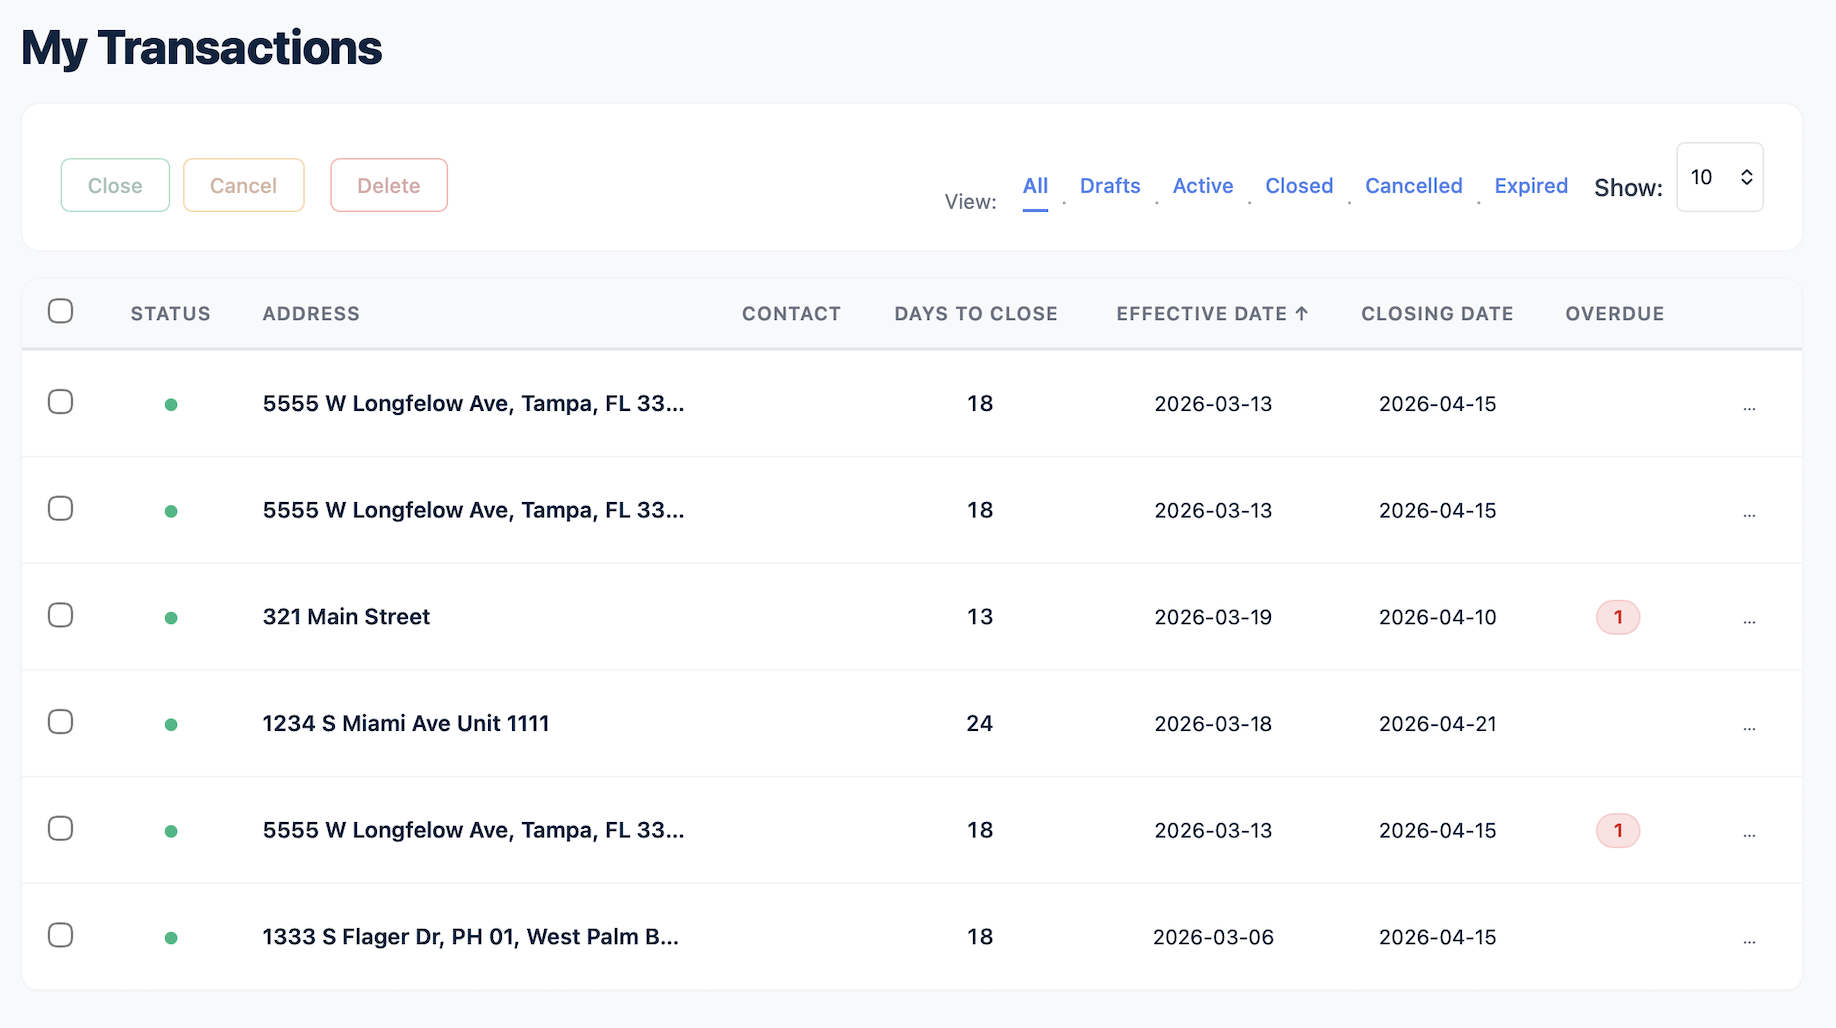Select the 1234 S Miami Ave Unit 1111 checkbox
1836x1028 pixels.
coord(61,722)
